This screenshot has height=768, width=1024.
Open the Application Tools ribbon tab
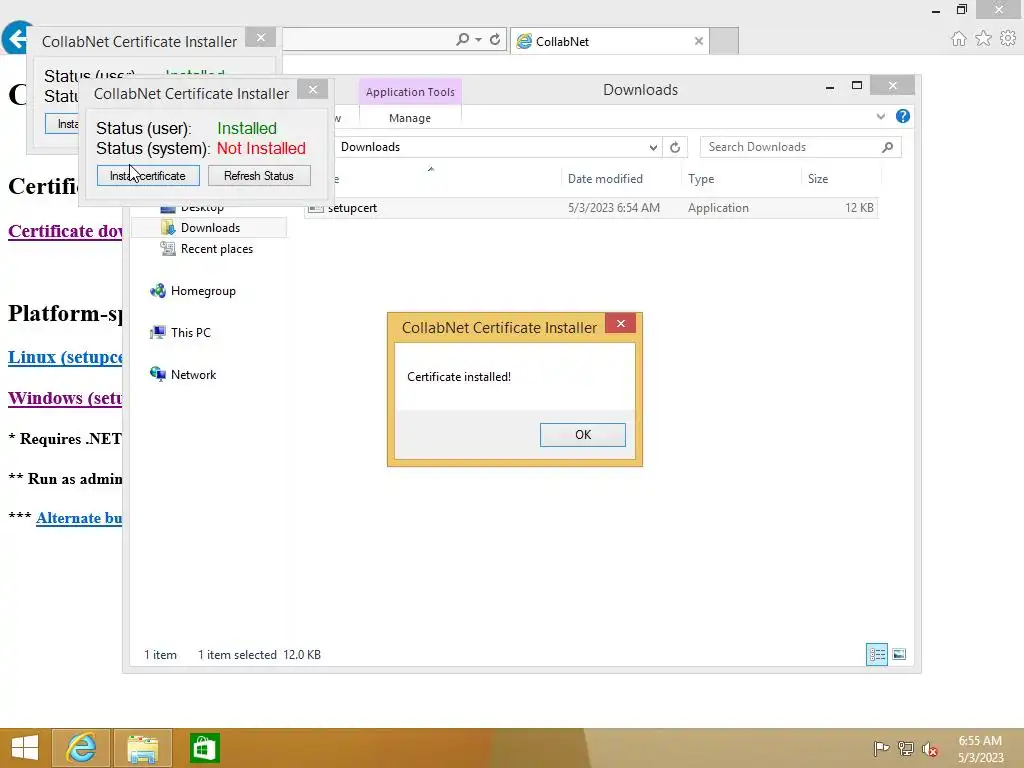(410, 92)
